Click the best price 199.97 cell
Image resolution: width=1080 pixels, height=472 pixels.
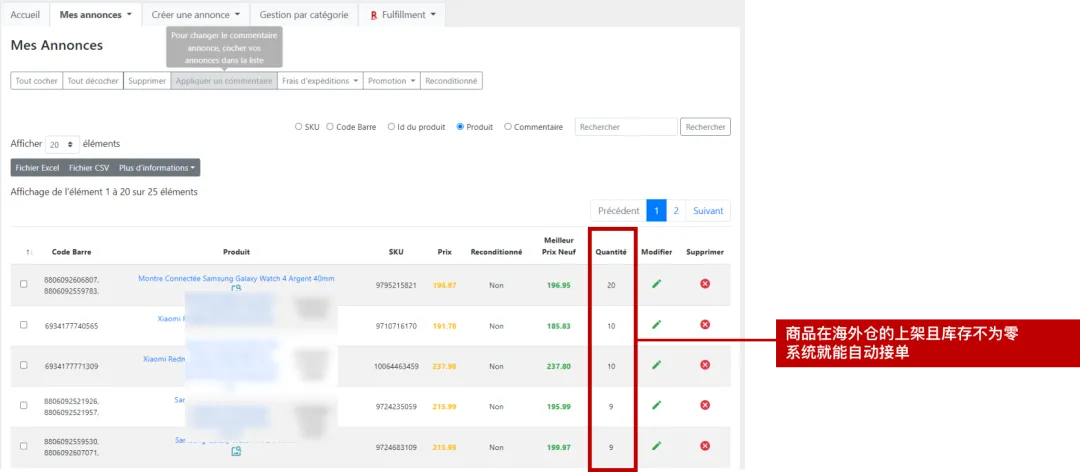(559, 447)
